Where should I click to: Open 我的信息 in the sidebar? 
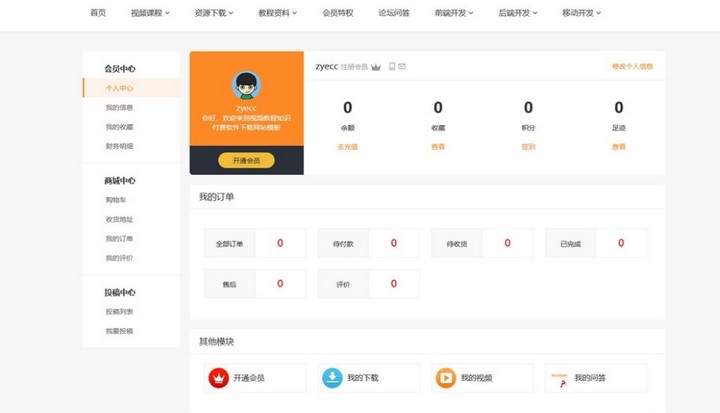click(x=119, y=107)
